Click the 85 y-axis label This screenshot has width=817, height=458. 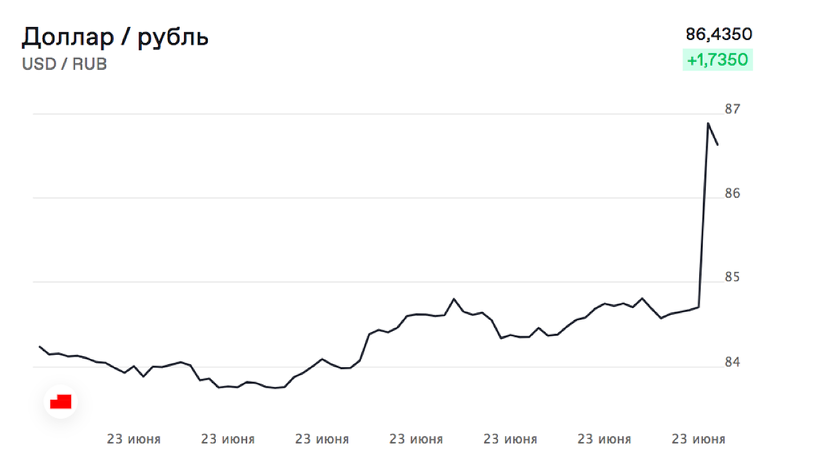coord(732,277)
